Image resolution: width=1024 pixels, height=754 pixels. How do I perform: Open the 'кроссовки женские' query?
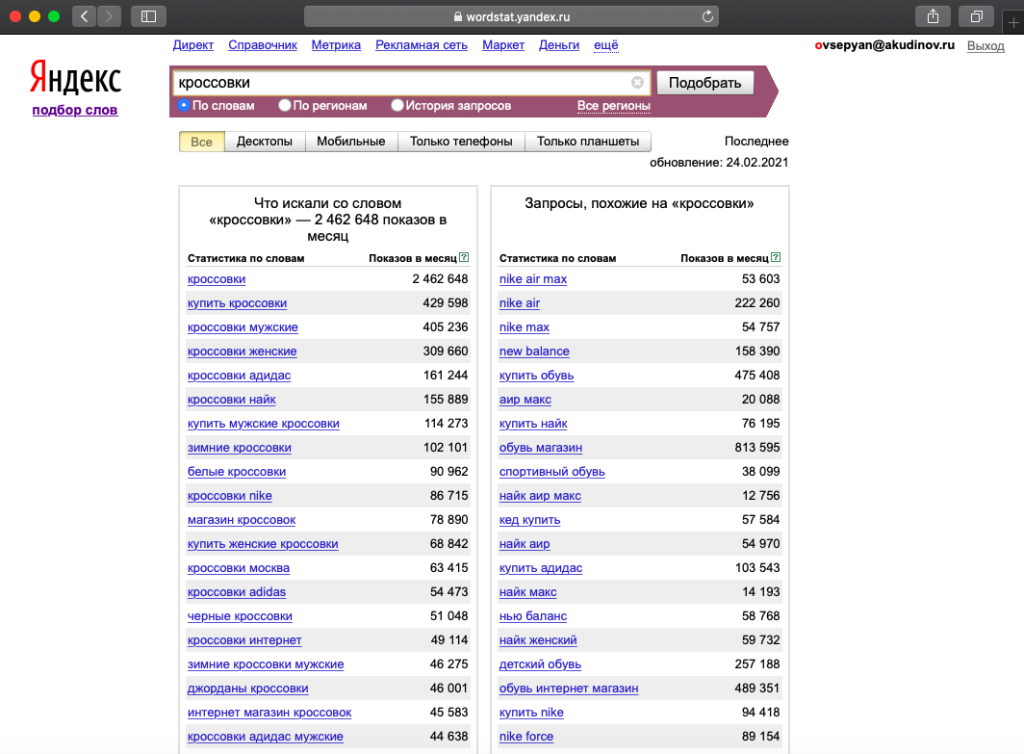coord(242,351)
